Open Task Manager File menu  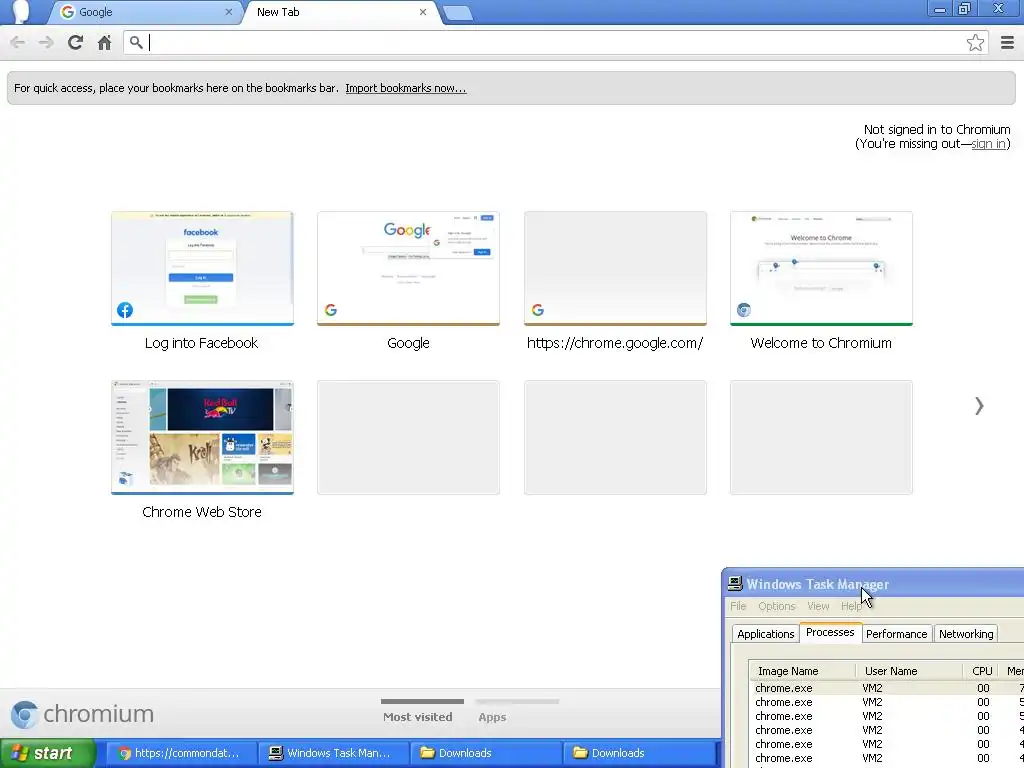point(738,606)
